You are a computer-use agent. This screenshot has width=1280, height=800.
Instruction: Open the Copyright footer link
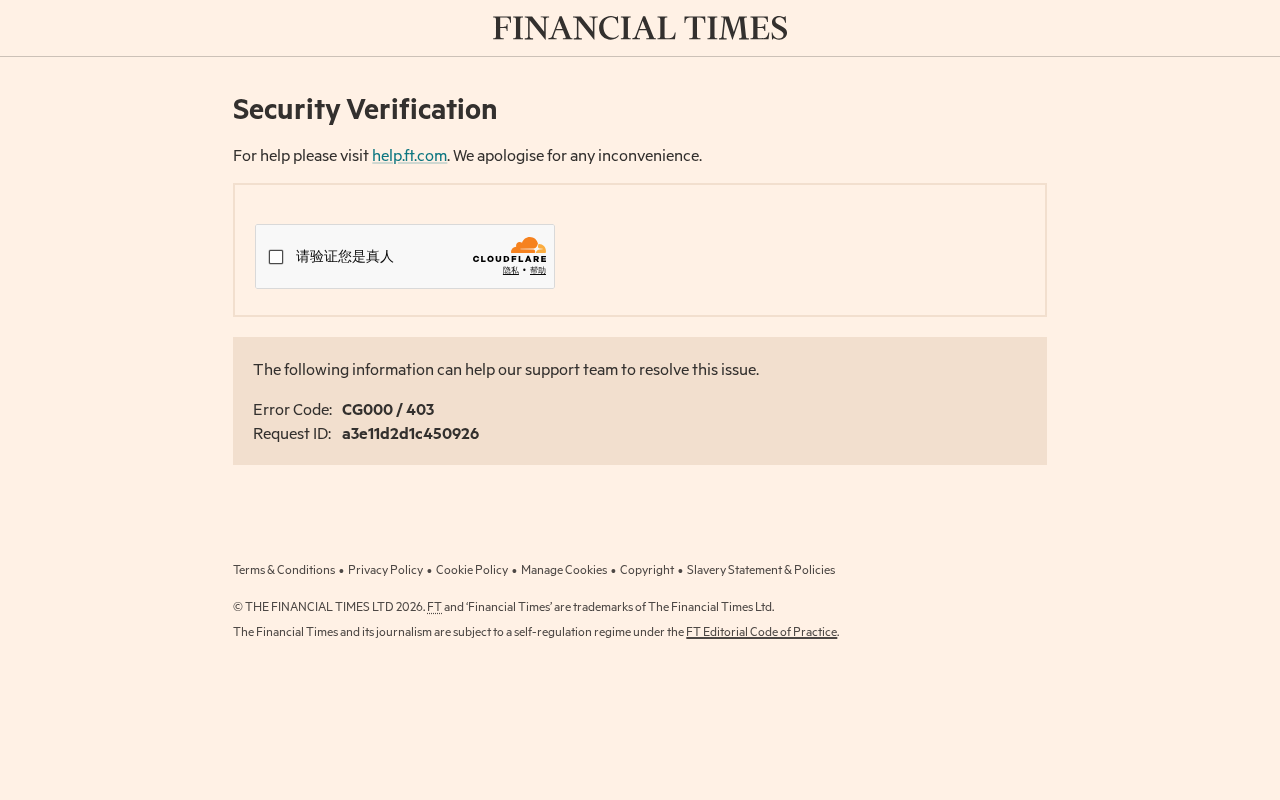point(647,570)
